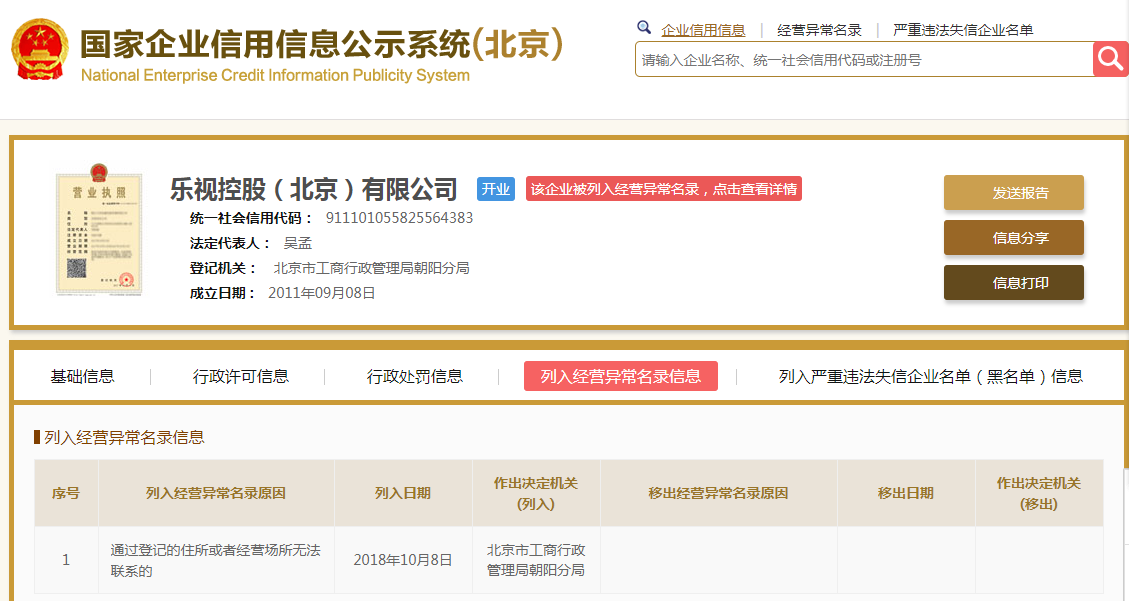Select the 严重违法失信企业名单 search category
The width and height of the screenshot is (1129, 601).
963,30
